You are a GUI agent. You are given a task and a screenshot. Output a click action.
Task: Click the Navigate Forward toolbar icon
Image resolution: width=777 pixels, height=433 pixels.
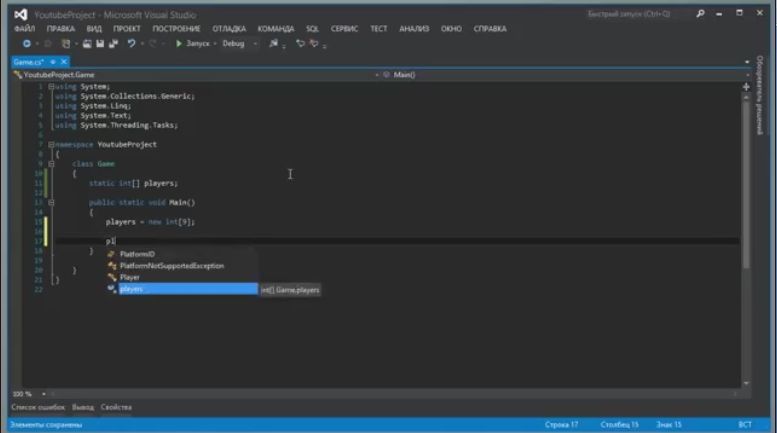coord(48,44)
